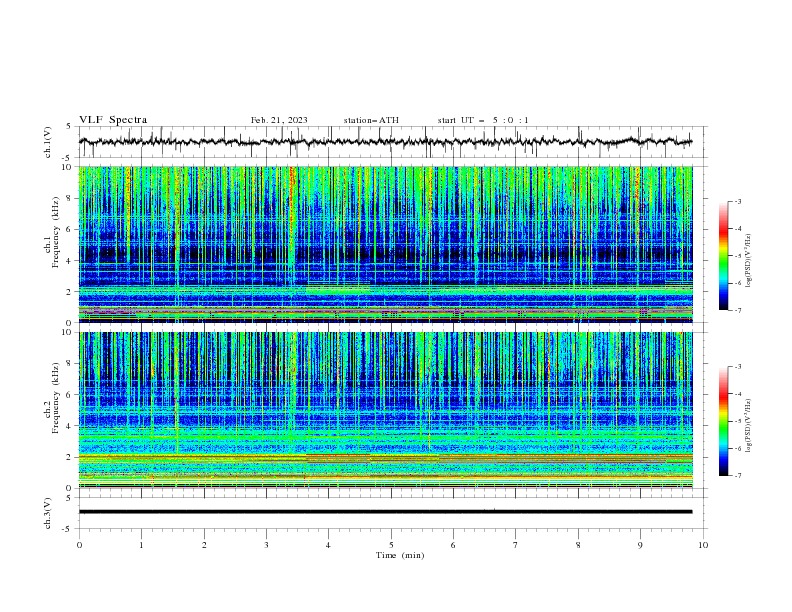This screenshot has height=612, width=792.
Task: Click time axis tick label '7'
Action: click(516, 545)
